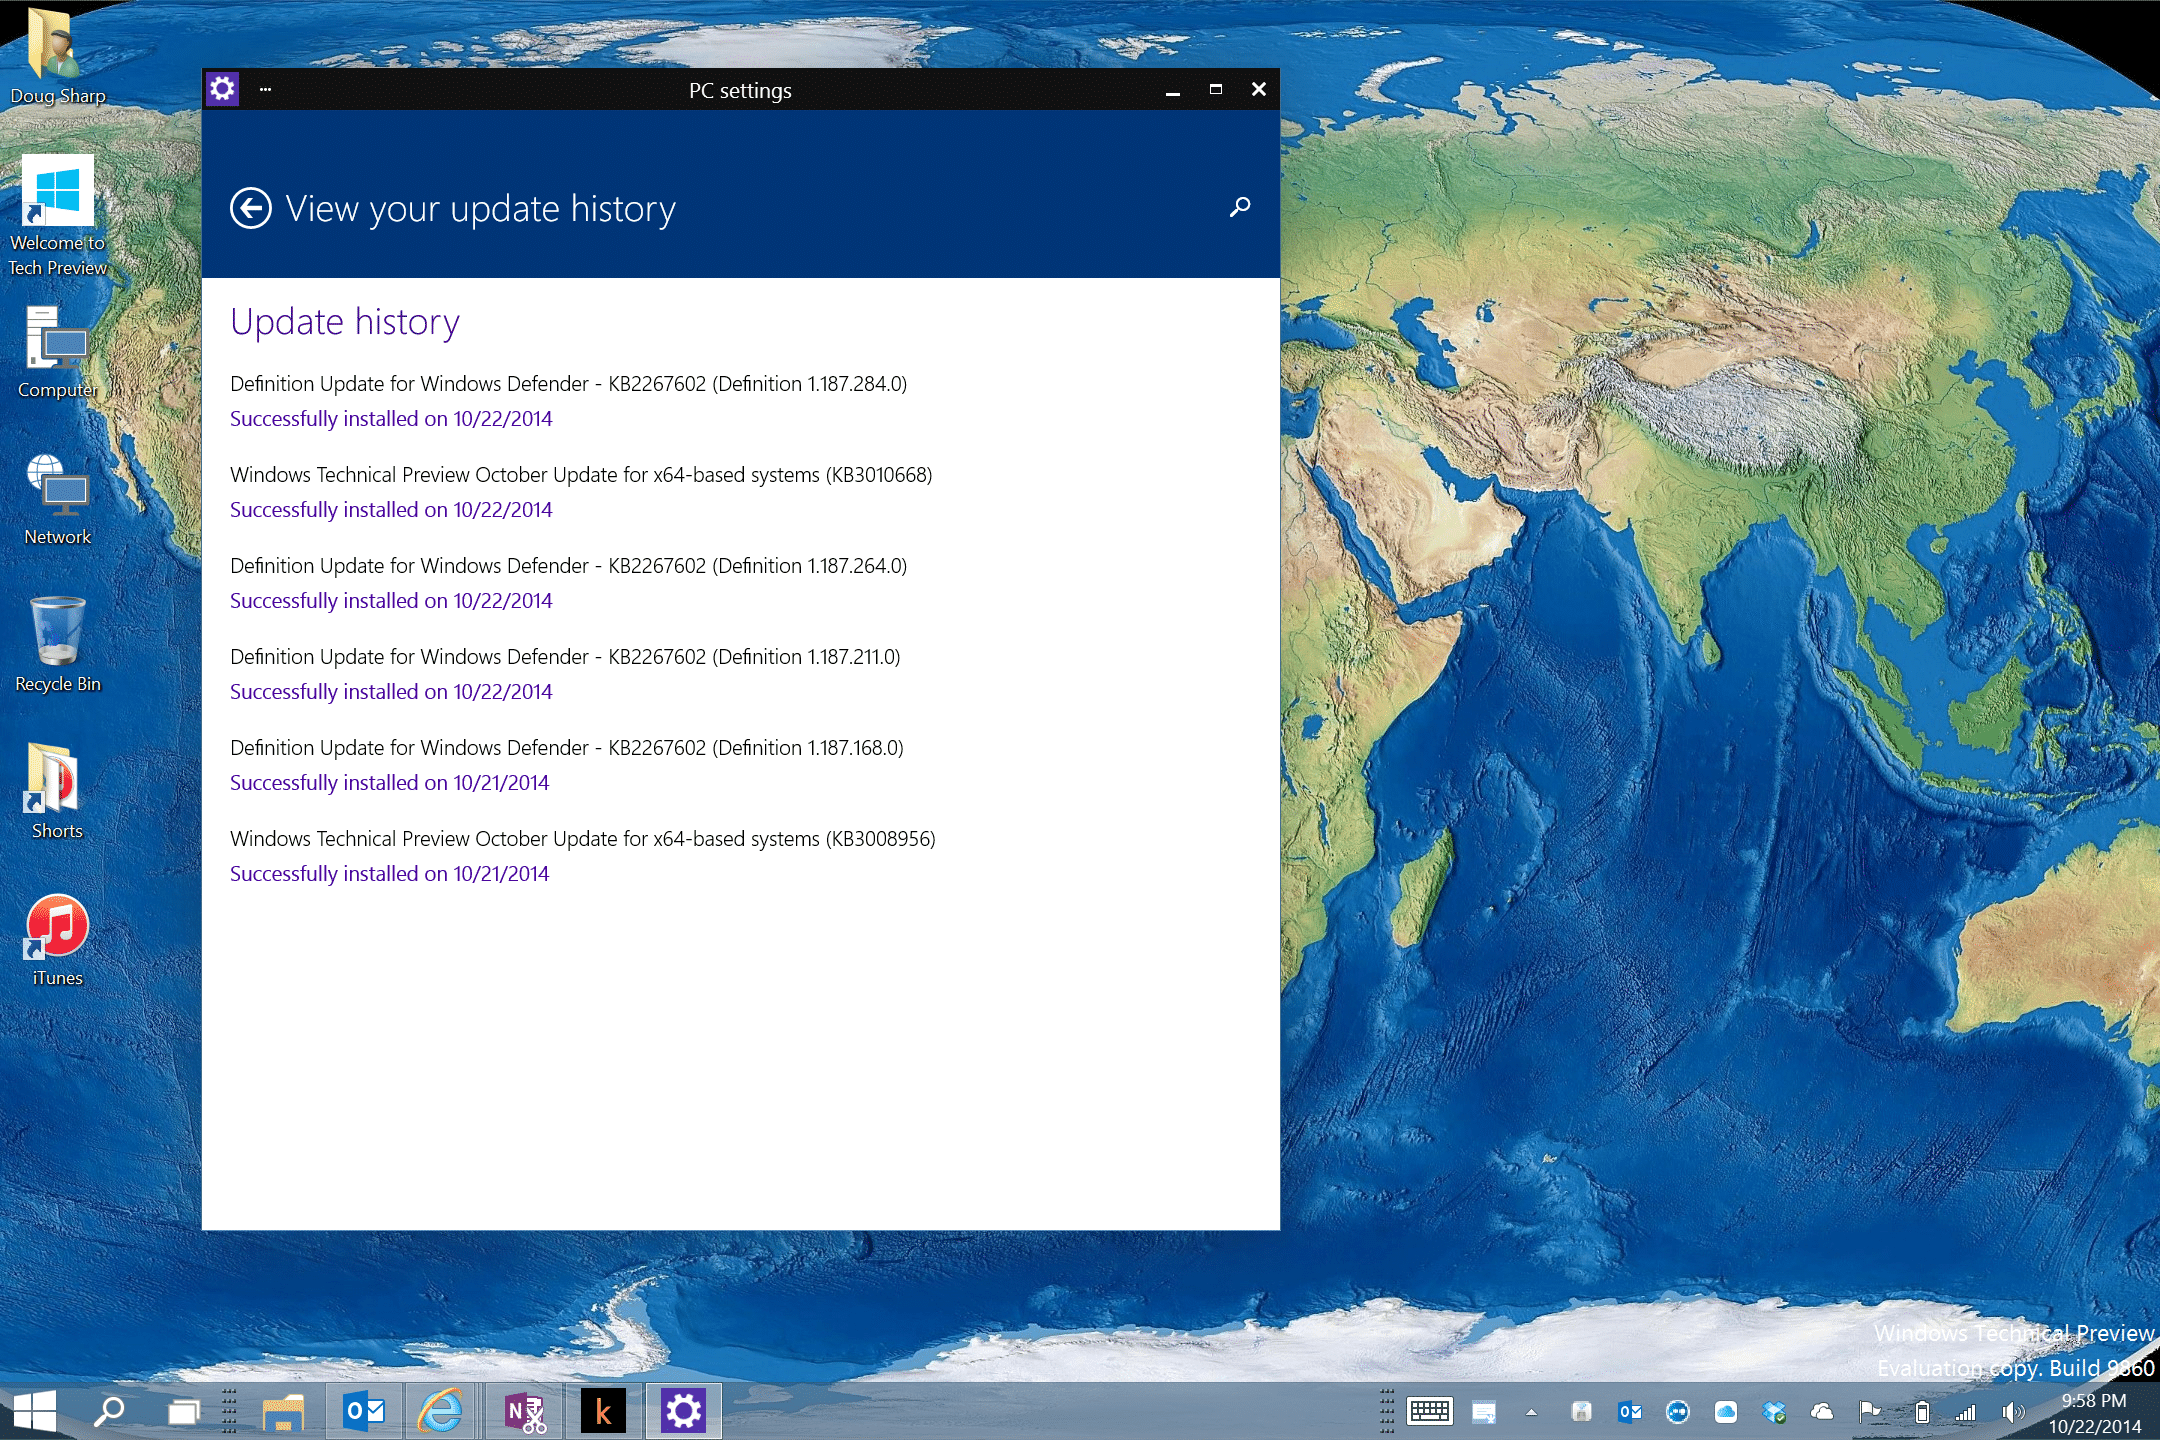Select the Computer desktop icon
This screenshot has width=2160, height=1440.
pos(57,353)
